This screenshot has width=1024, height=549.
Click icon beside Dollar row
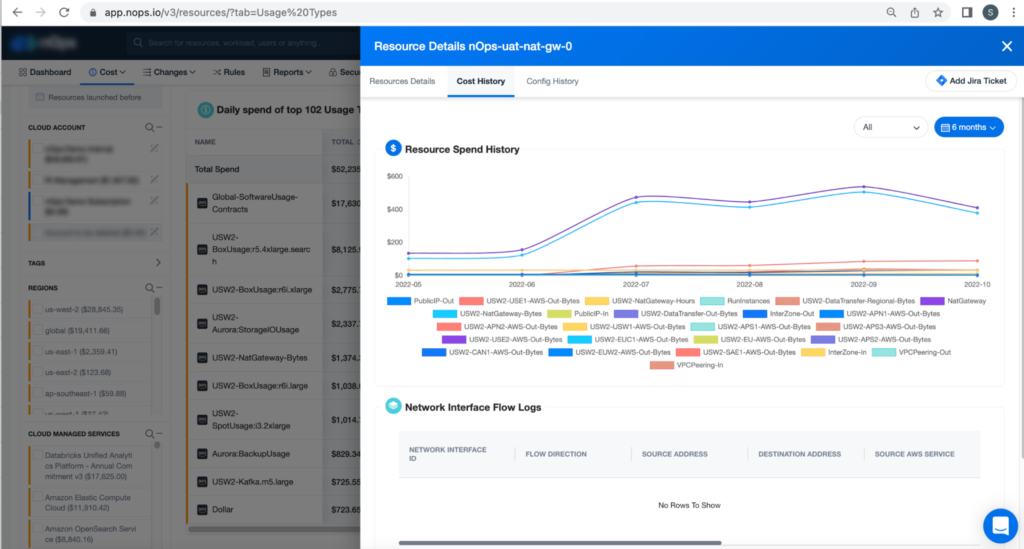click(x=202, y=509)
